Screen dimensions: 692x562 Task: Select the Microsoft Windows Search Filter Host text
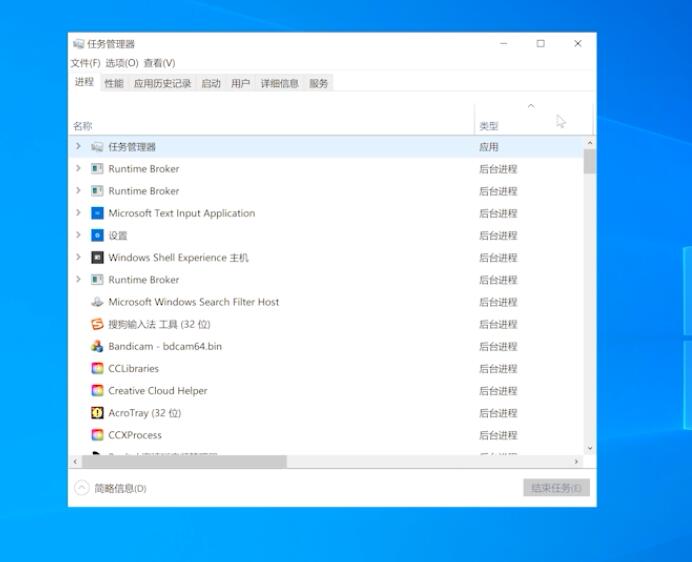tap(194, 302)
